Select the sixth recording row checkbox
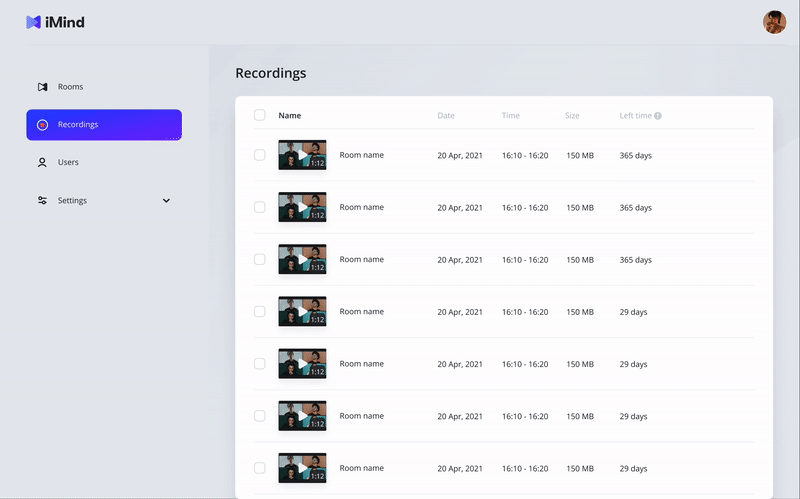This screenshot has width=800, height=499. point(260,416)
